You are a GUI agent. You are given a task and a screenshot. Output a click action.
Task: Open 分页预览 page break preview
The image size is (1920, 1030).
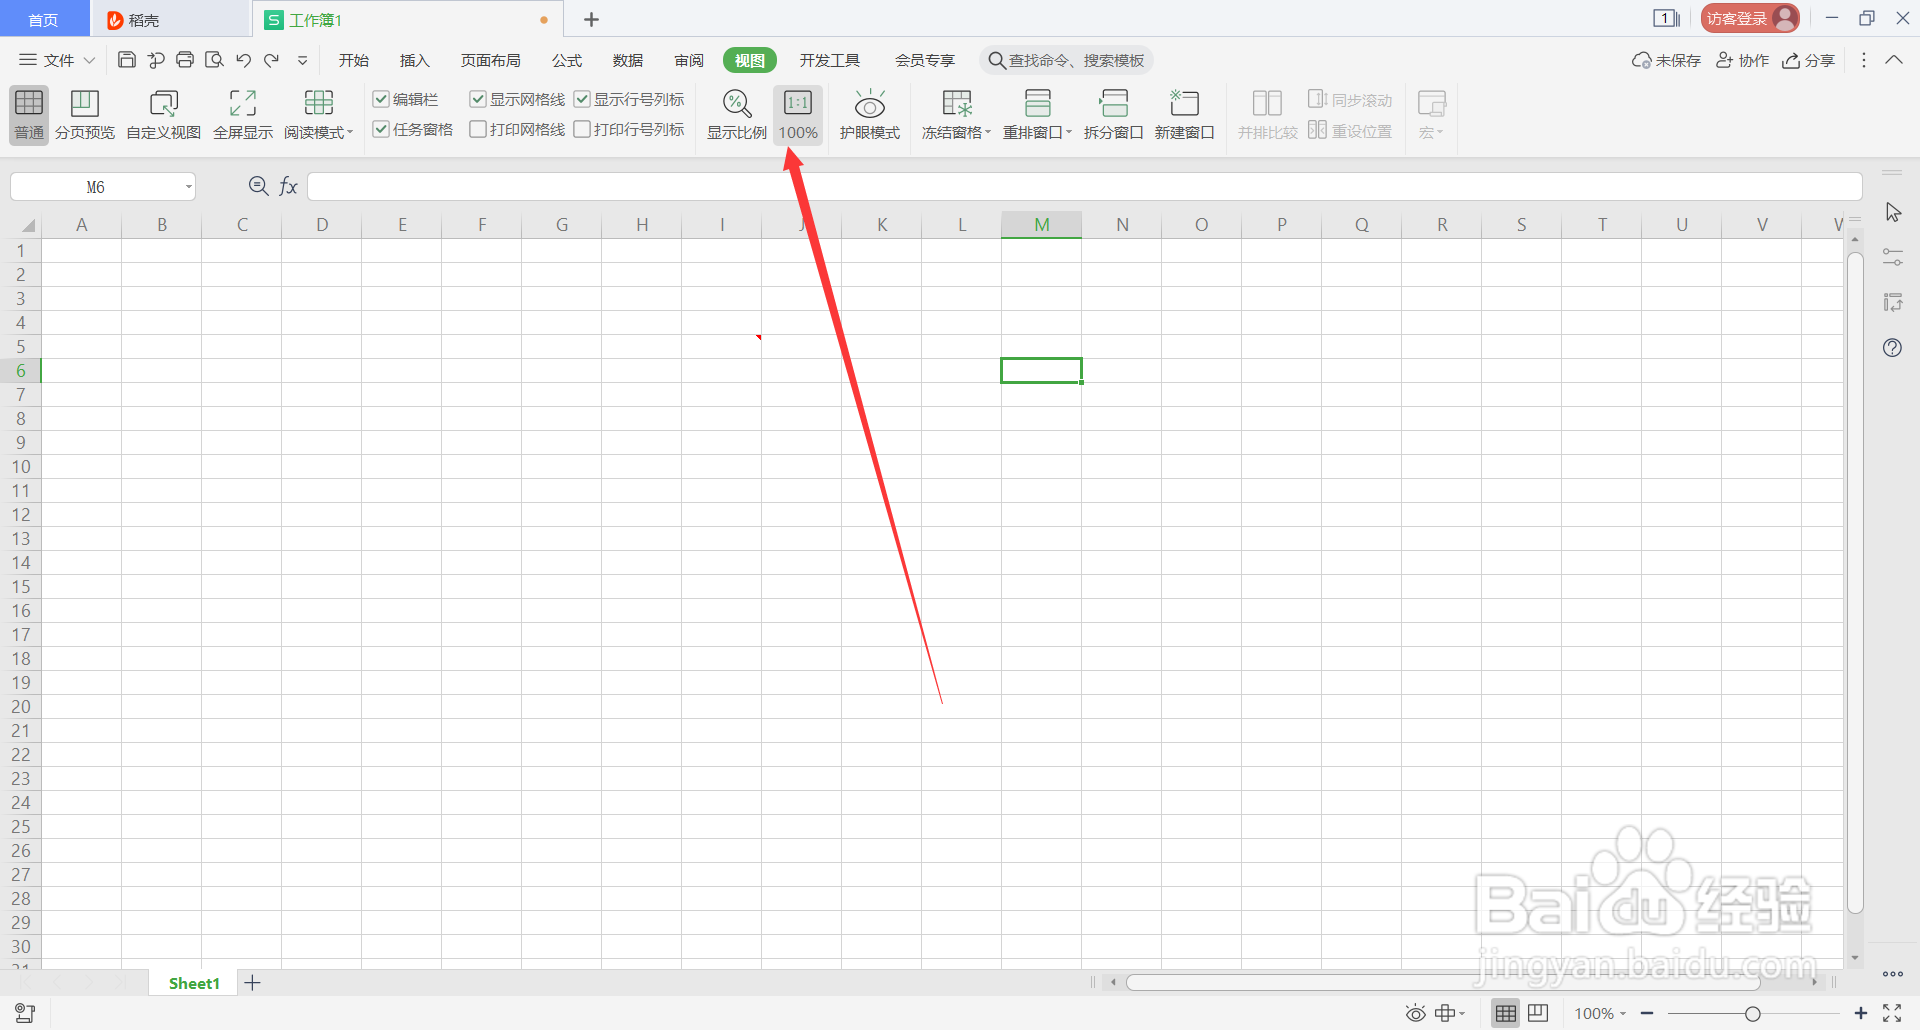pos(85,114)
